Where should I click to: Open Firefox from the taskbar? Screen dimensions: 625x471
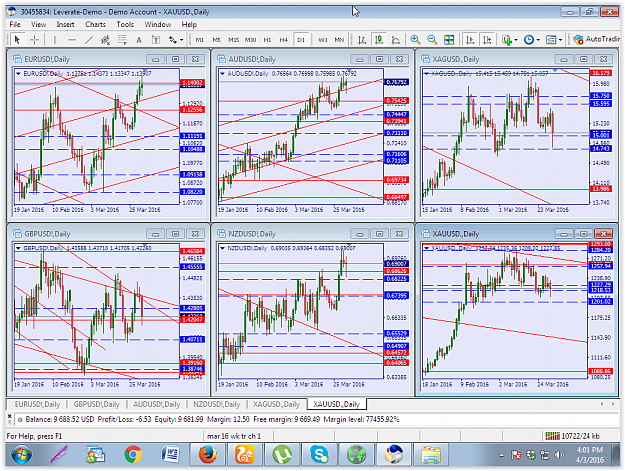(x=208, y=455)
